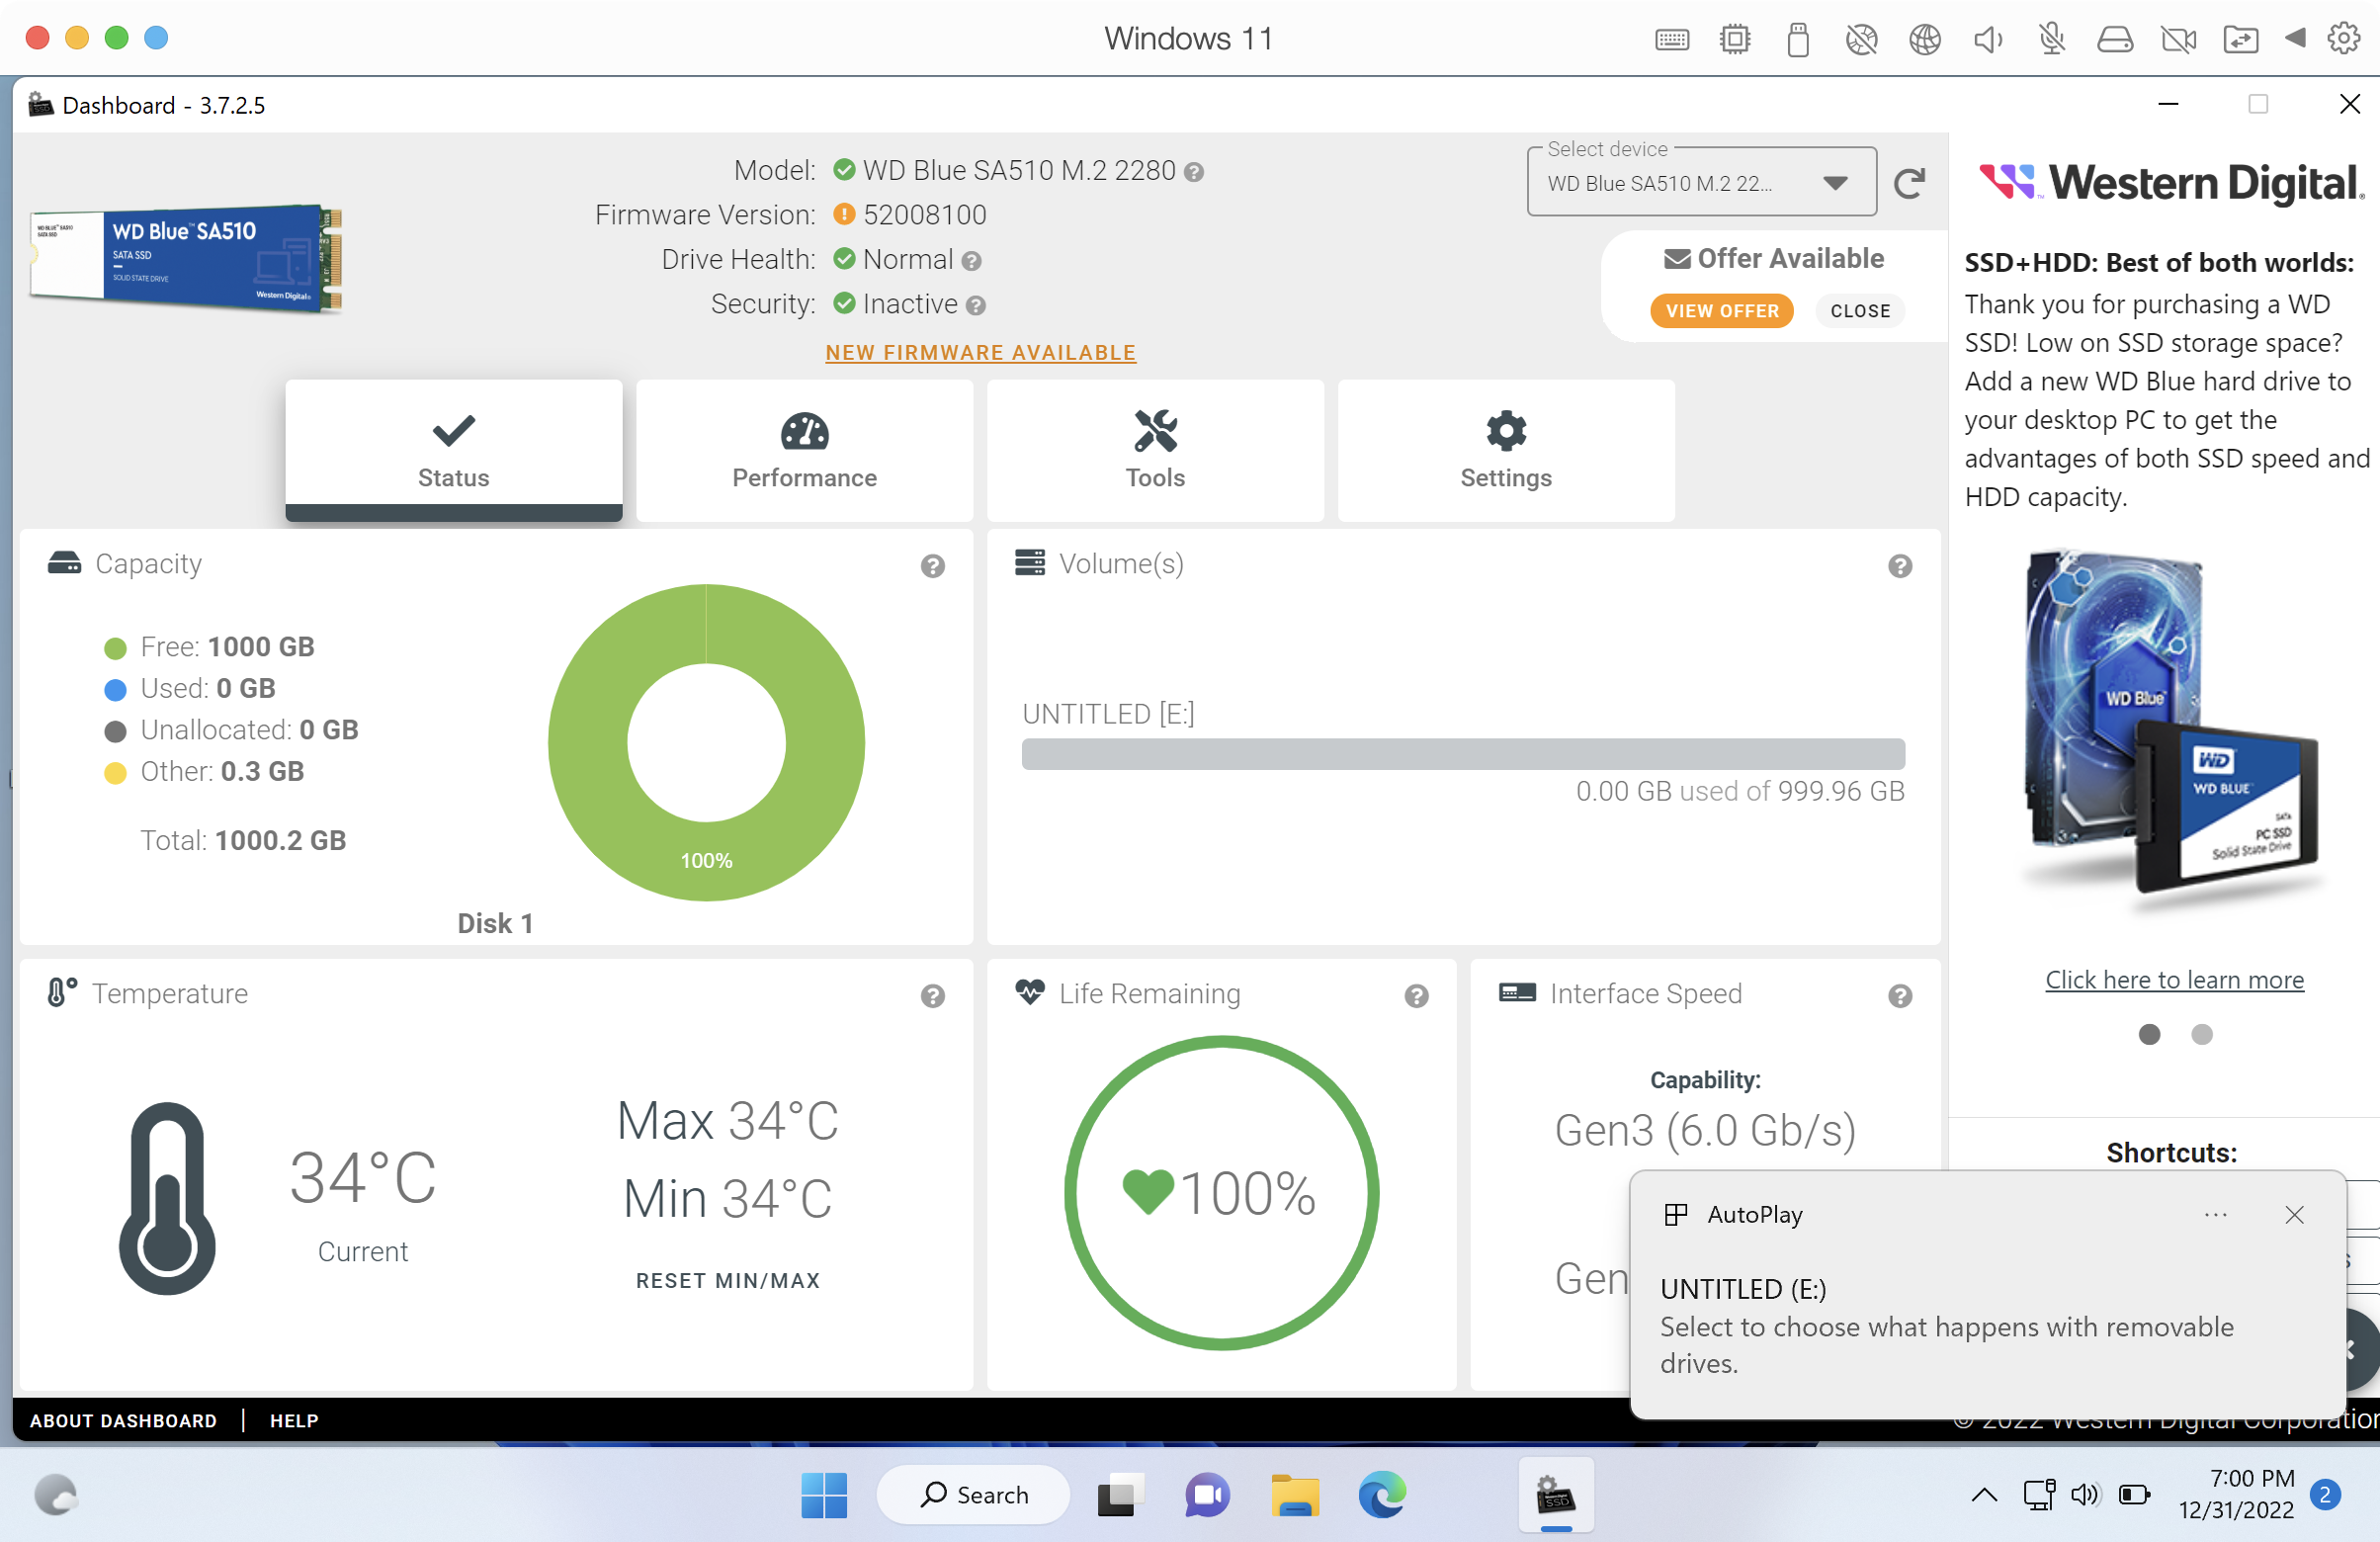
Task: Click the Life Remaining 100% gauge
Action: coord(1221,1193)
